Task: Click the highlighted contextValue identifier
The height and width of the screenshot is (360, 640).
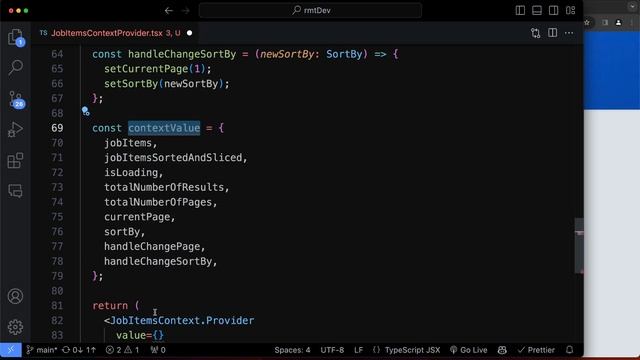Action: (164, 128)
